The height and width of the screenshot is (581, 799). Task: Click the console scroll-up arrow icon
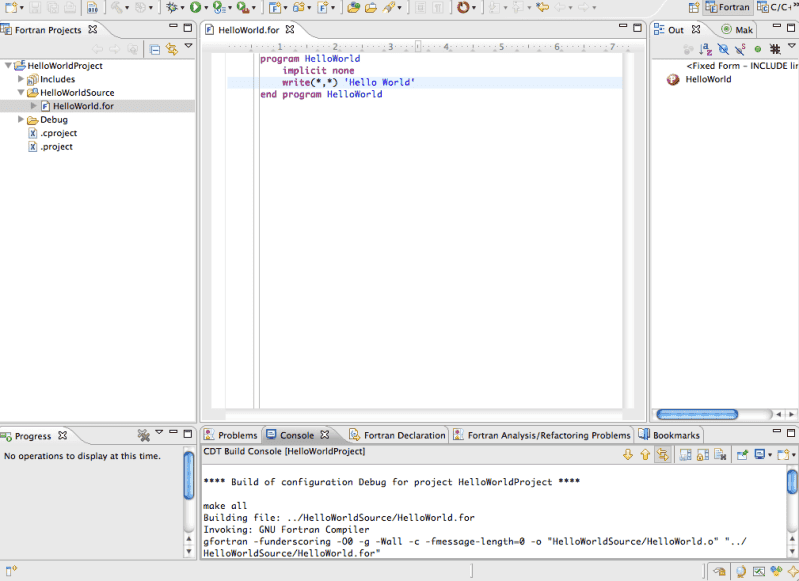coord(645,455)
